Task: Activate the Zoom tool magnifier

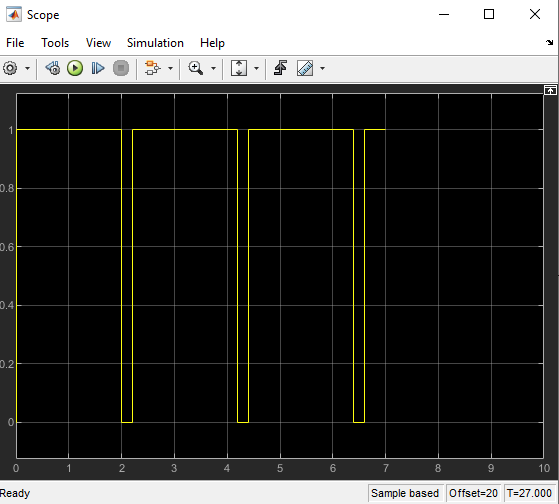Action: click(196, 68)
